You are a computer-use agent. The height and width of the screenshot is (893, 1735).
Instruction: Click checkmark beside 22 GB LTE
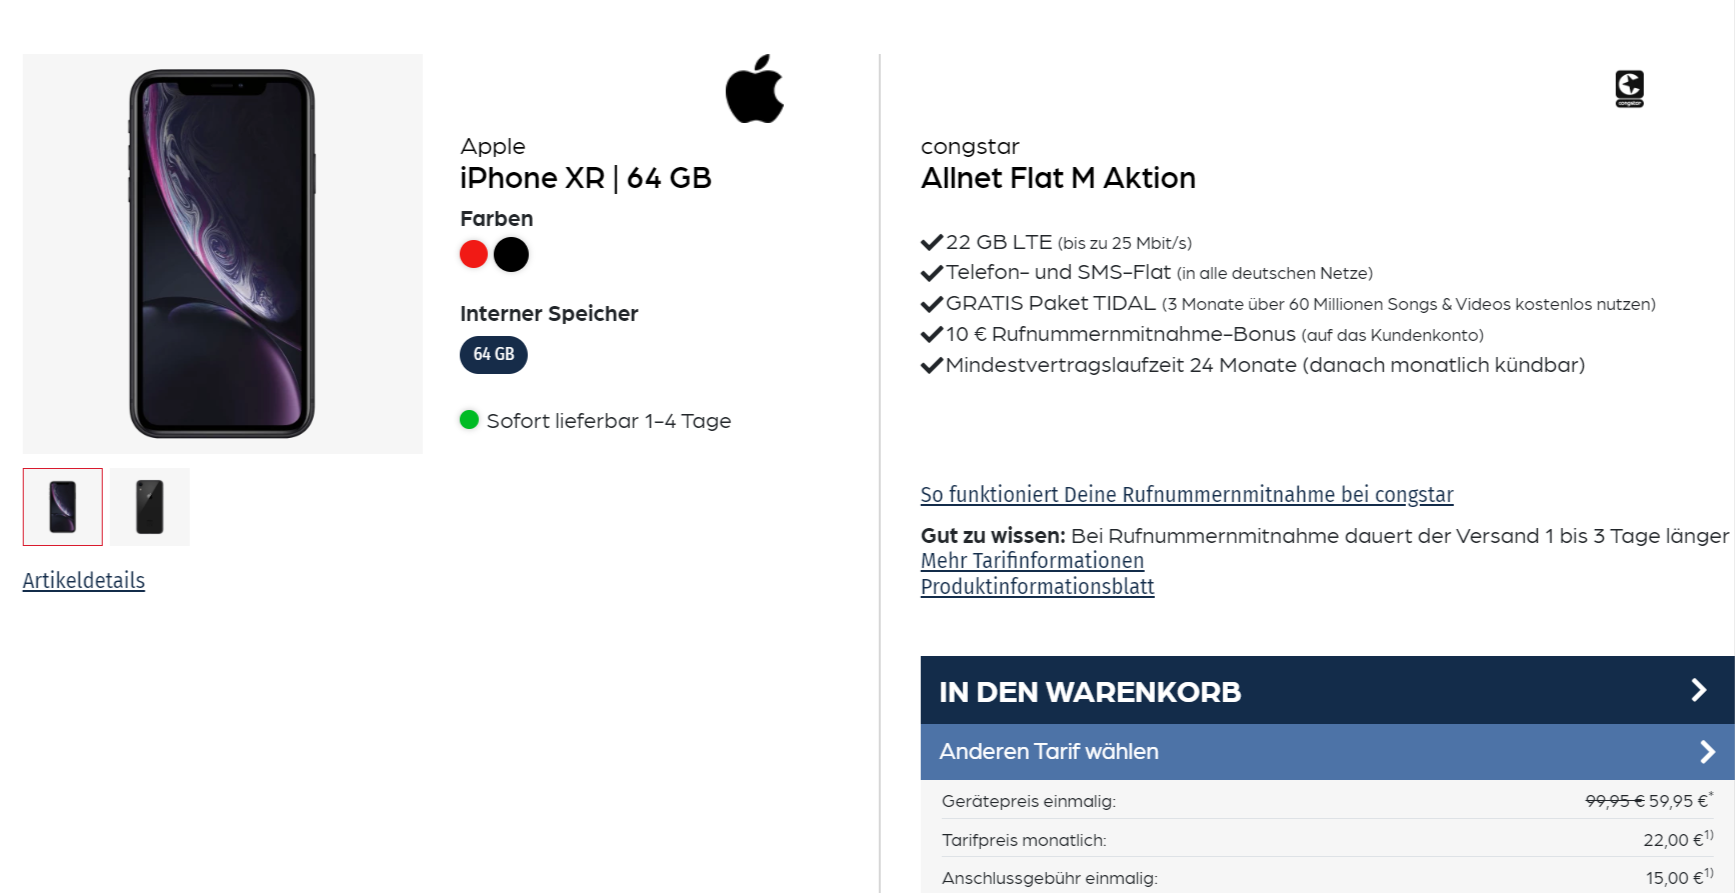[x=932, y=242]
